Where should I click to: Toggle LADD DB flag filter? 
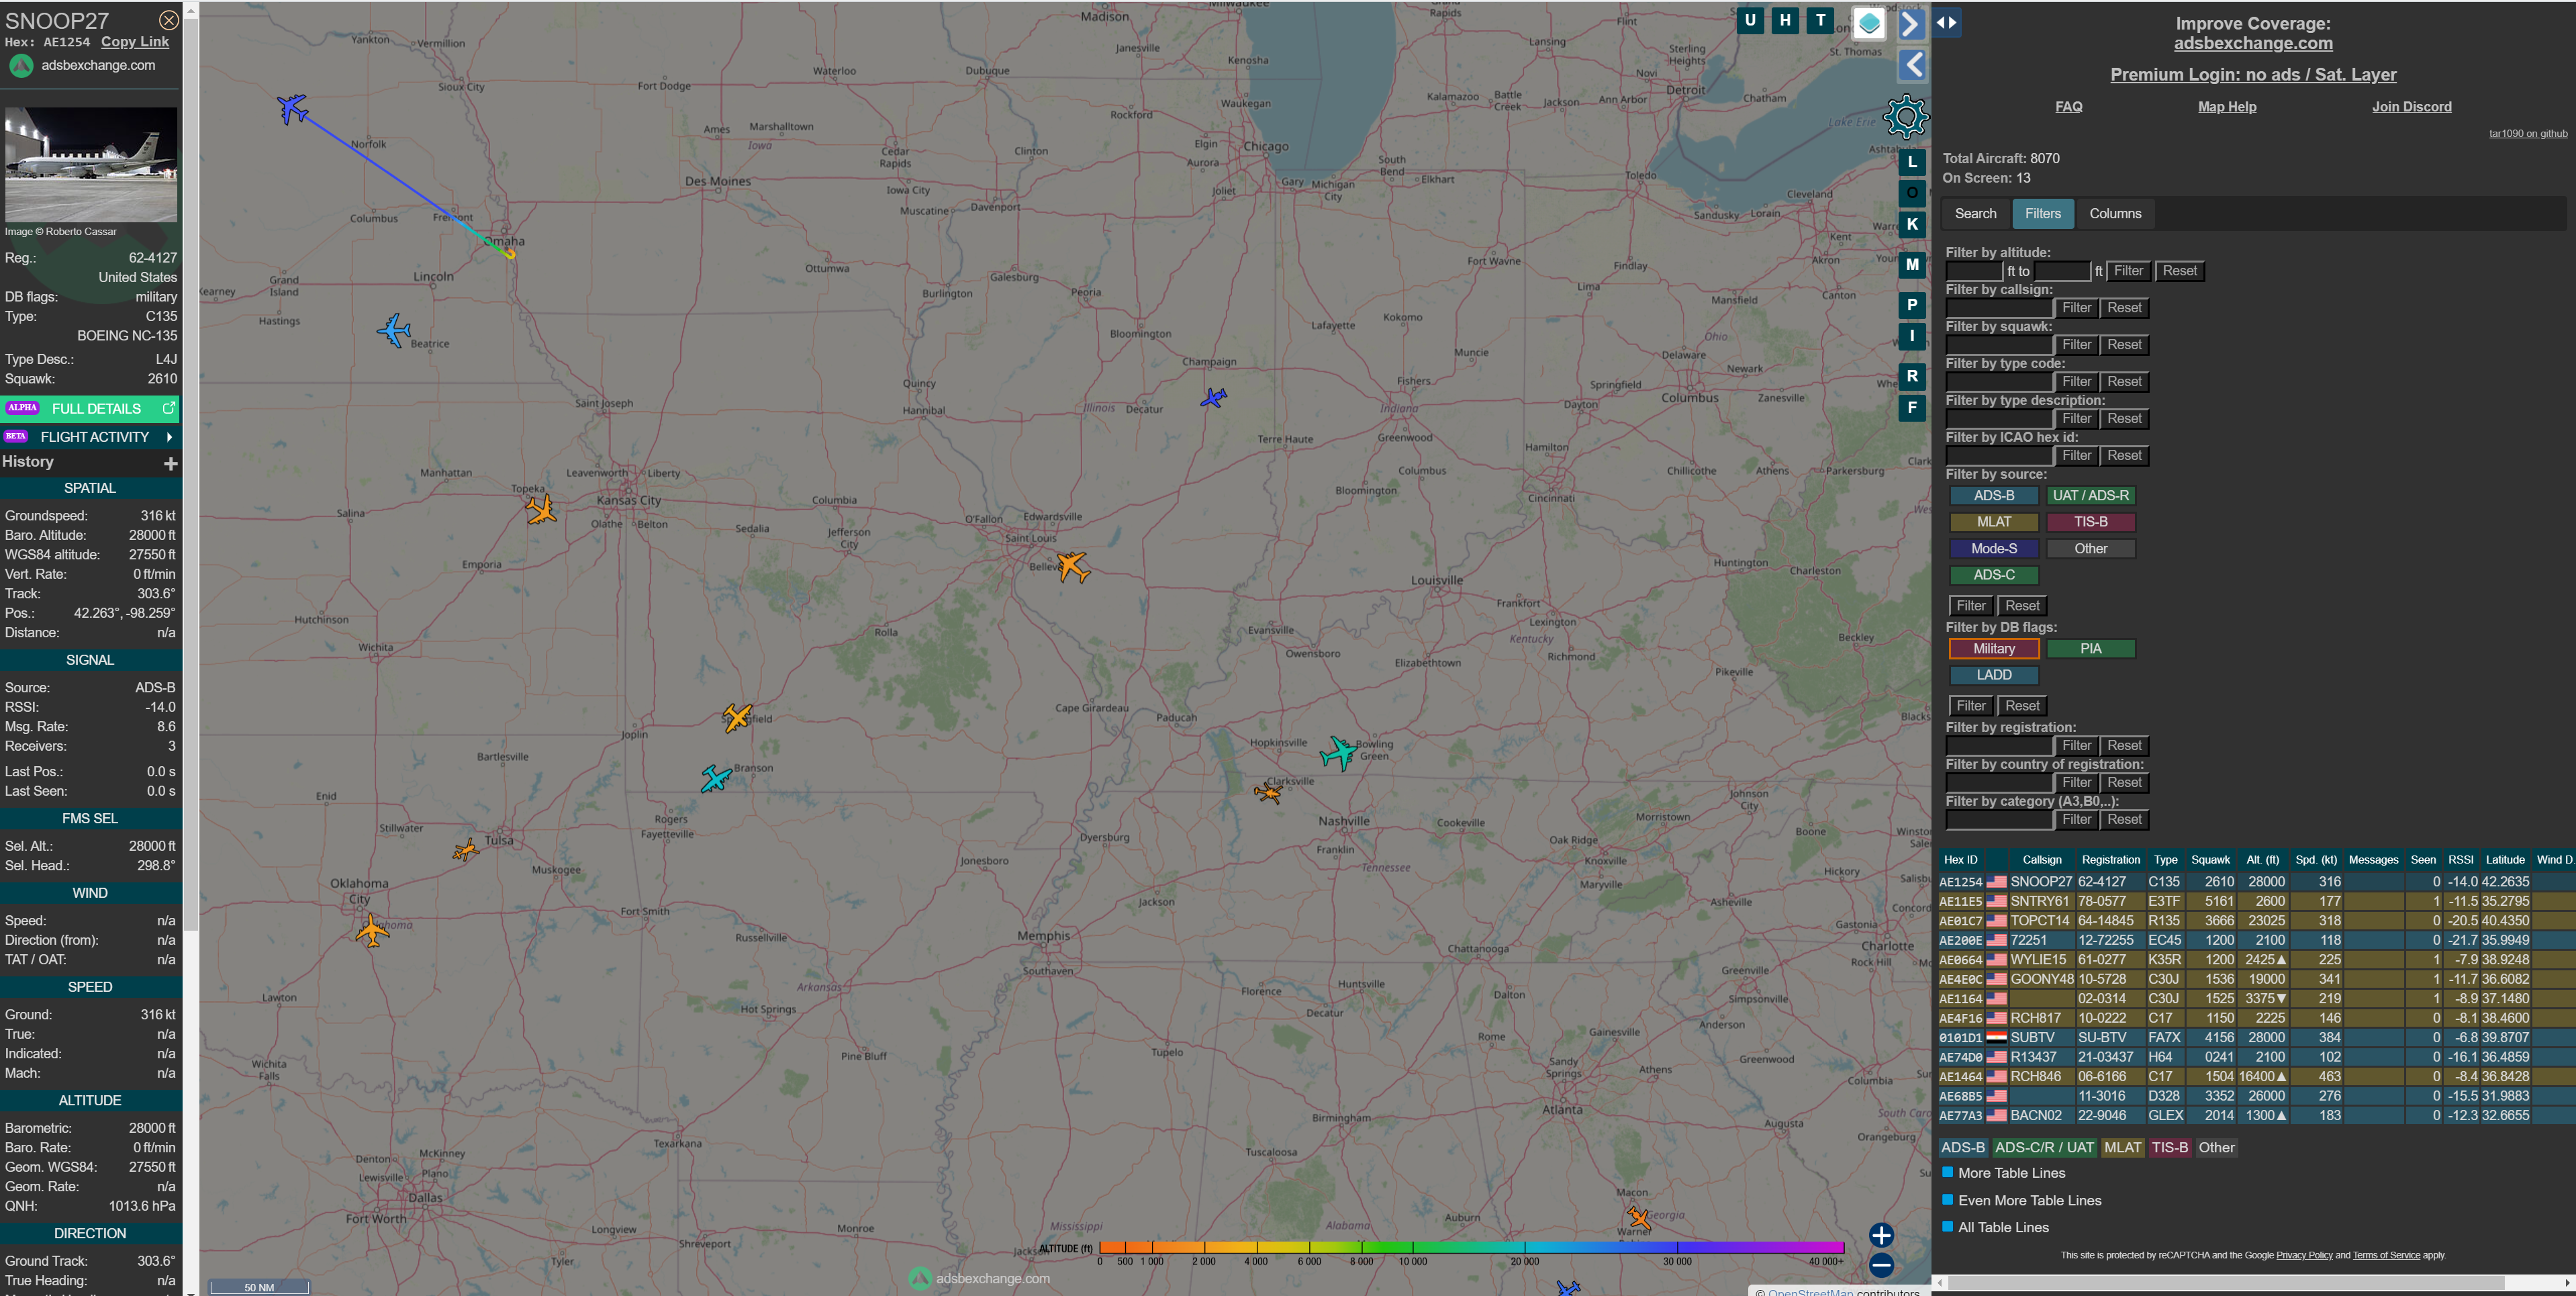[1994, 675]
